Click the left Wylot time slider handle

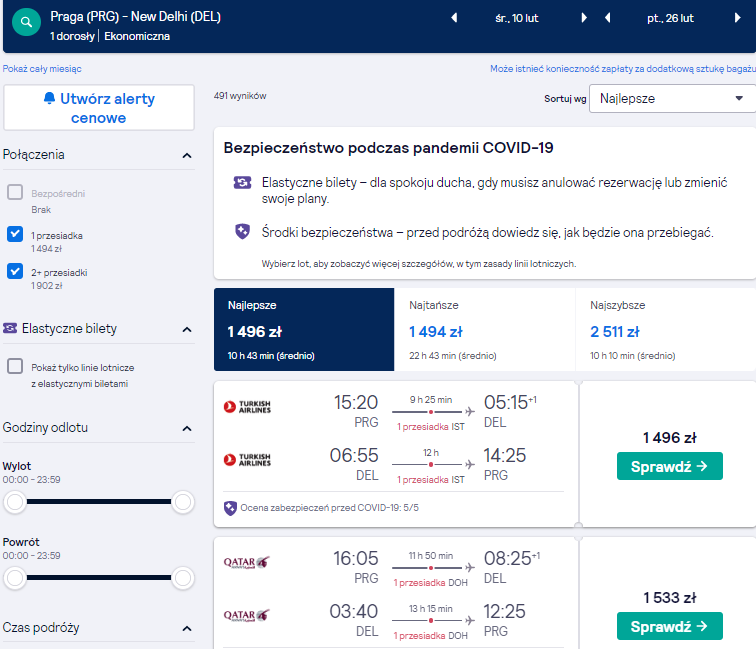pos(15,502)
